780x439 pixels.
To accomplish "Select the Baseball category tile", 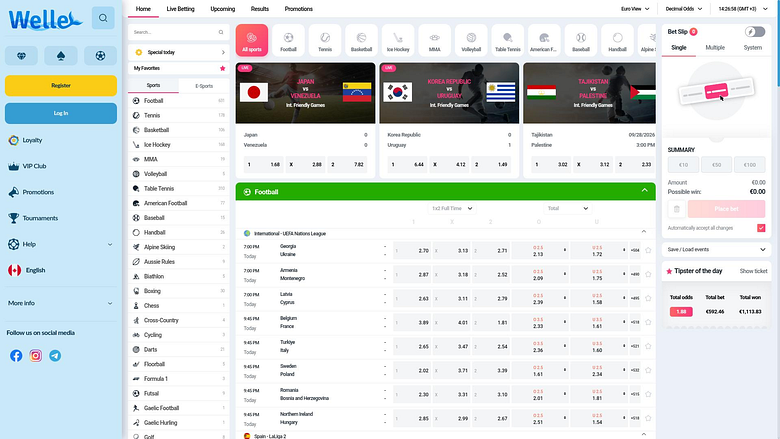I will pos(581,40).
